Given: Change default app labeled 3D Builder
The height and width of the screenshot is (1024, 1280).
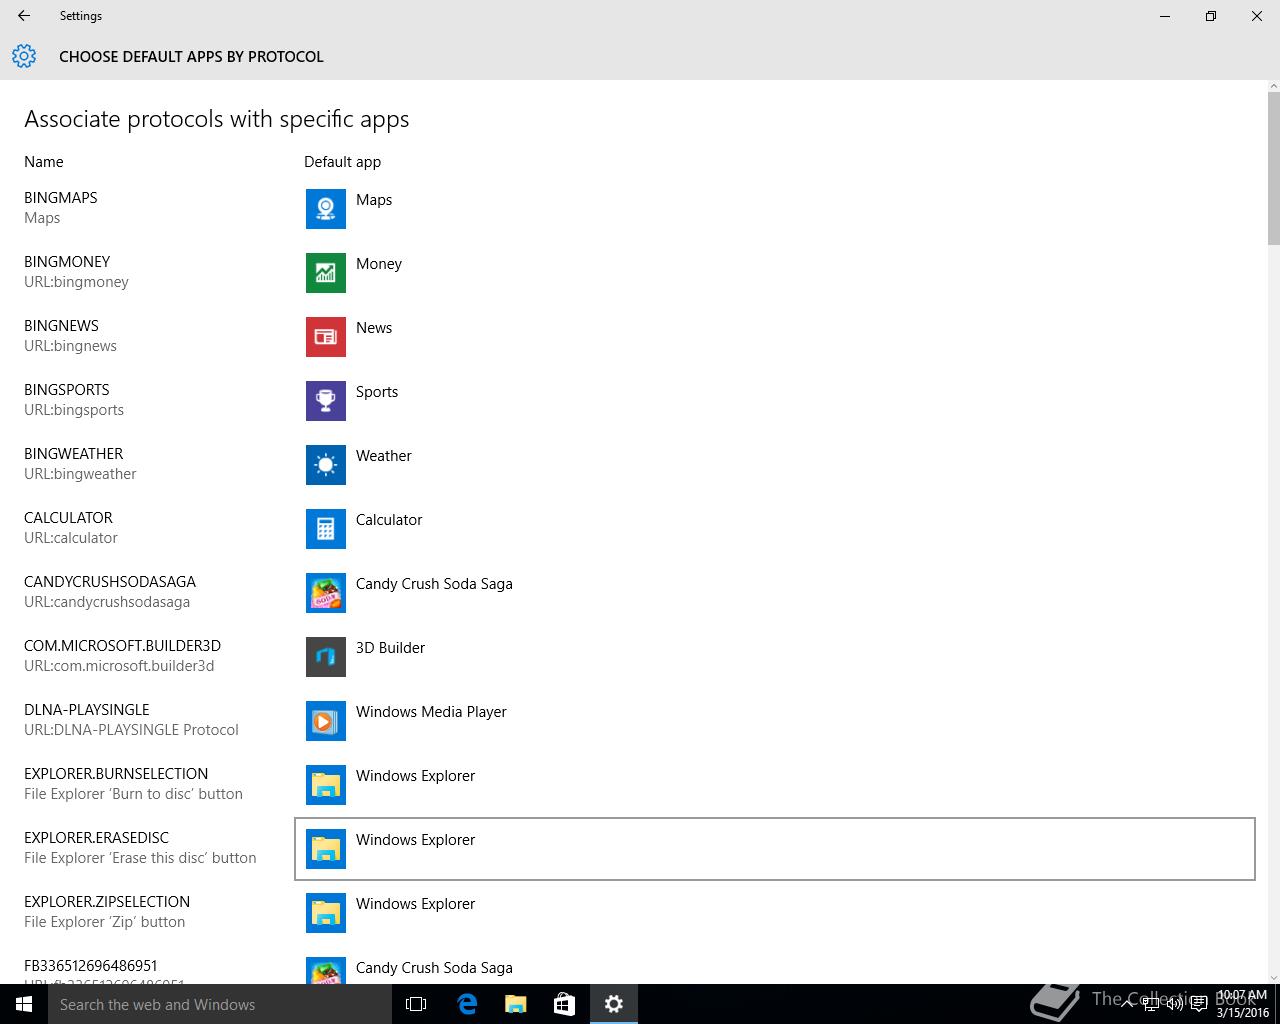Looking at the screenshot, I should [390, 648].
